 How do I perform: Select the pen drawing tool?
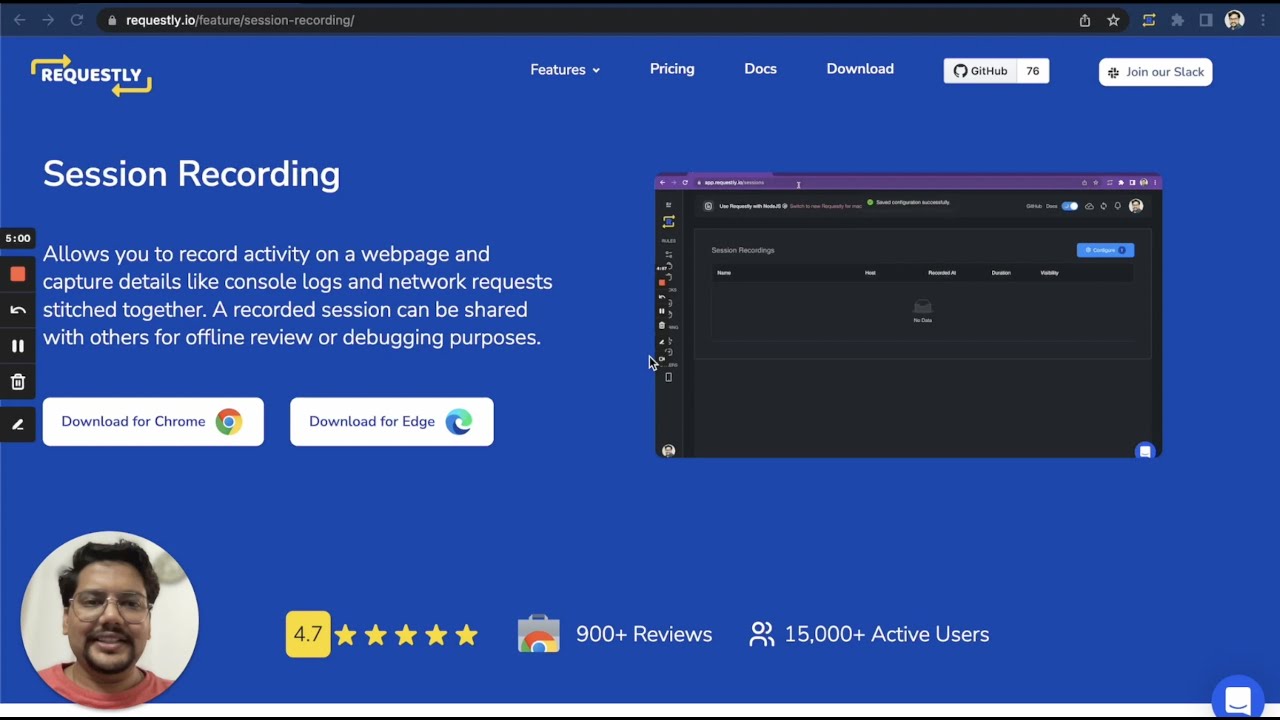point(18,424)
